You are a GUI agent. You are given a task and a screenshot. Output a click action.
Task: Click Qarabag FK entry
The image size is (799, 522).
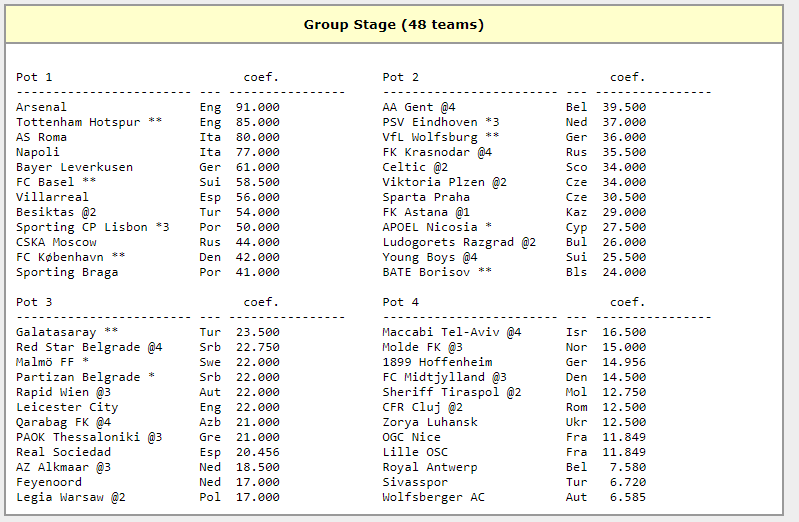(63, 422)
